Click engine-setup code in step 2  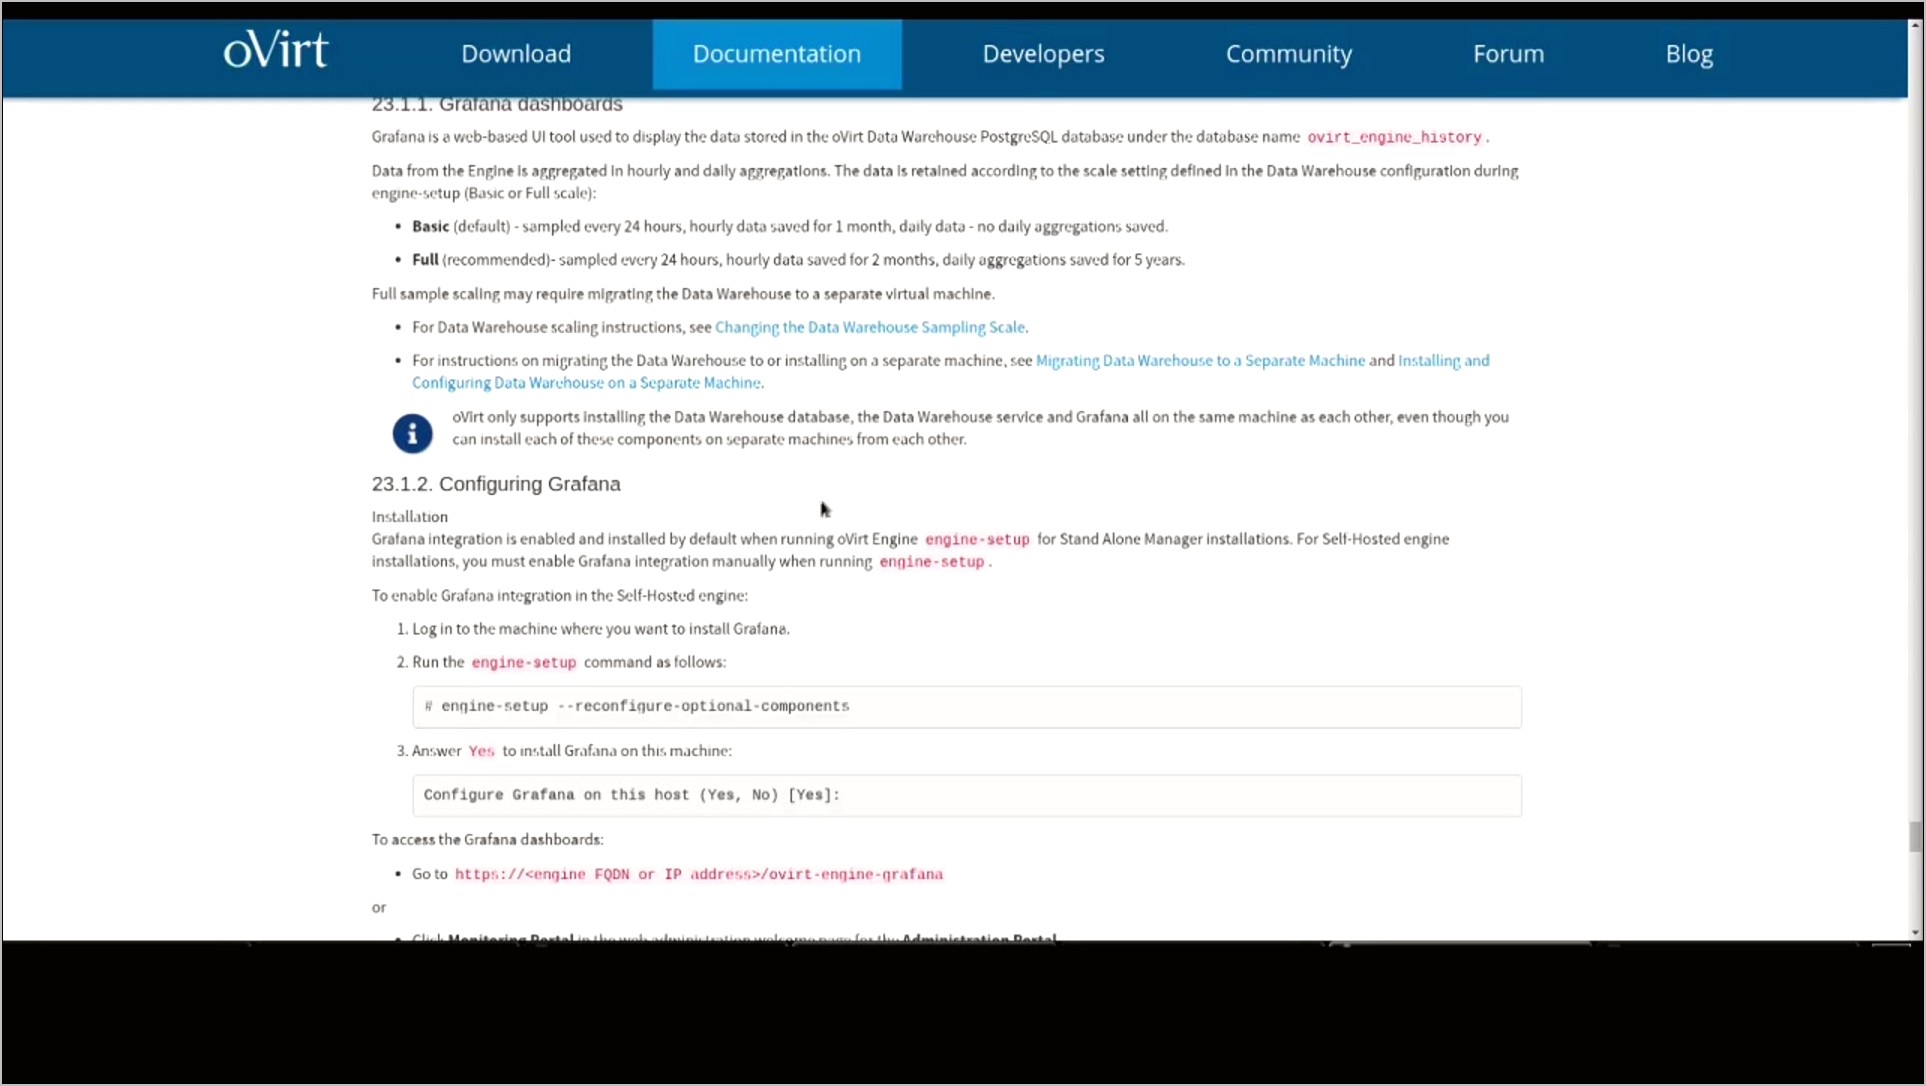point(524,663)
